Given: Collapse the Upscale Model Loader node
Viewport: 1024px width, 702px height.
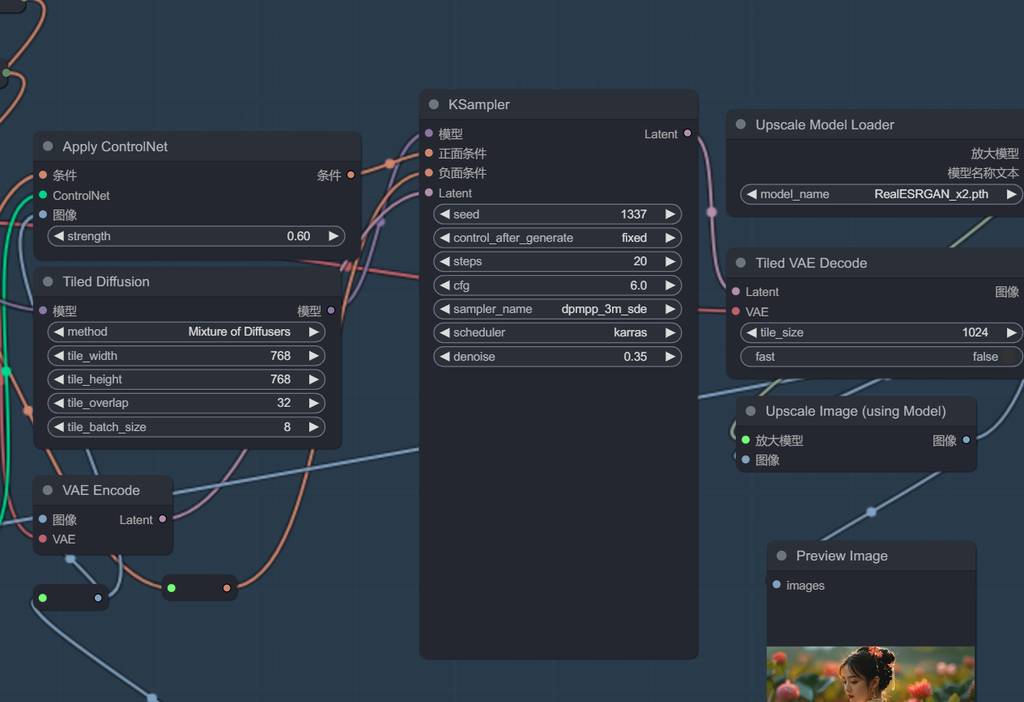Looking at the screenshot, I should (741, 125).
